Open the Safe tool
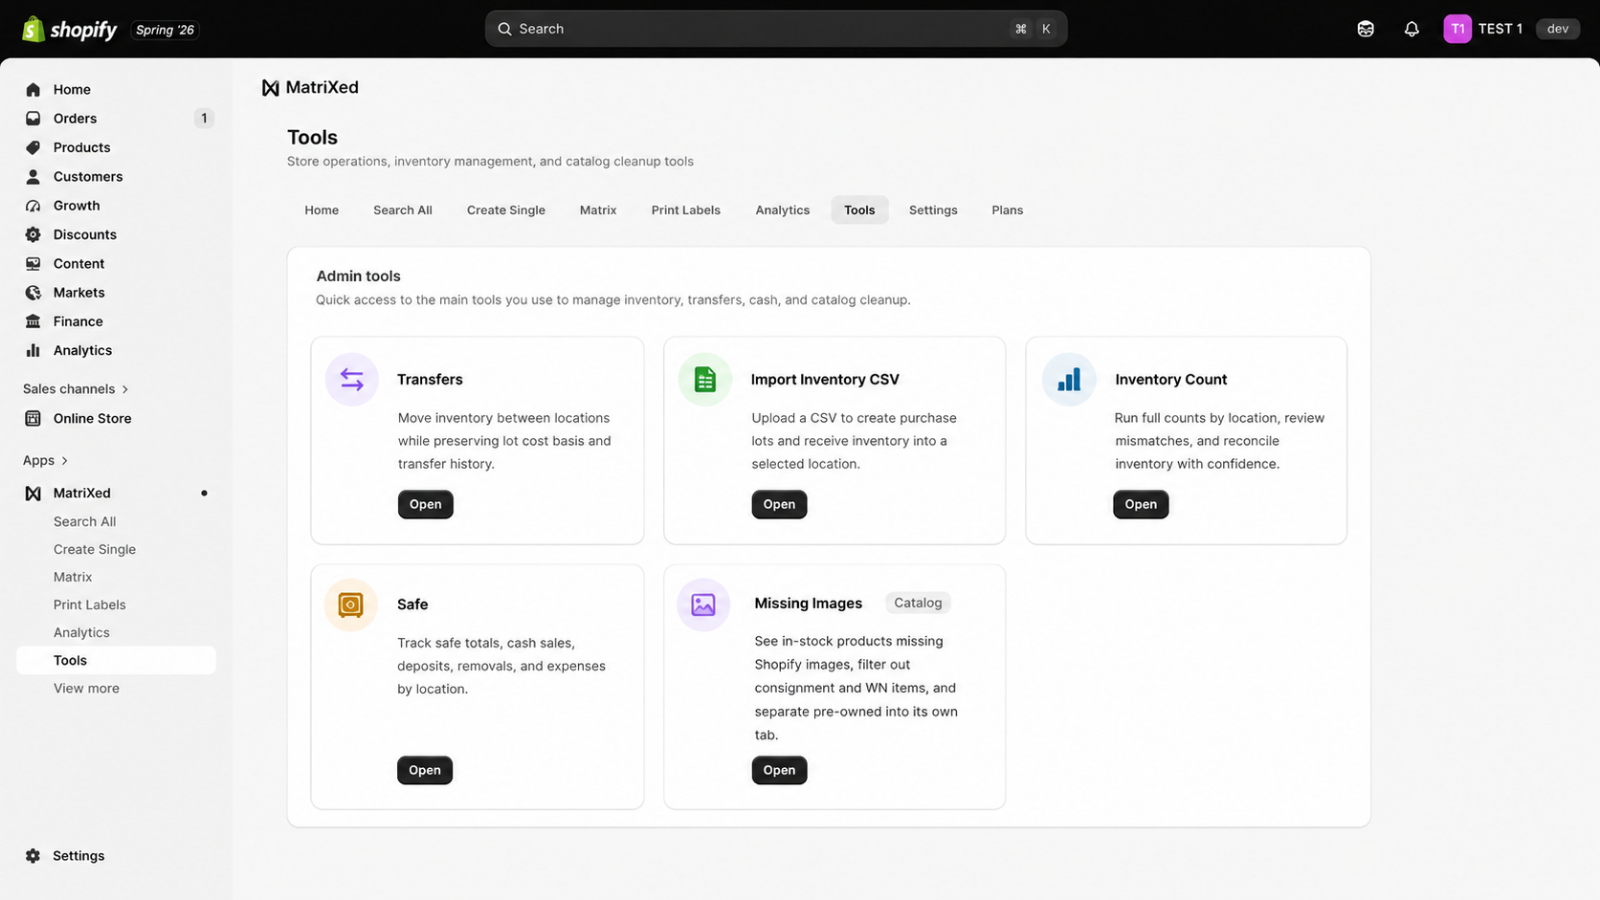 coord(425,770)
